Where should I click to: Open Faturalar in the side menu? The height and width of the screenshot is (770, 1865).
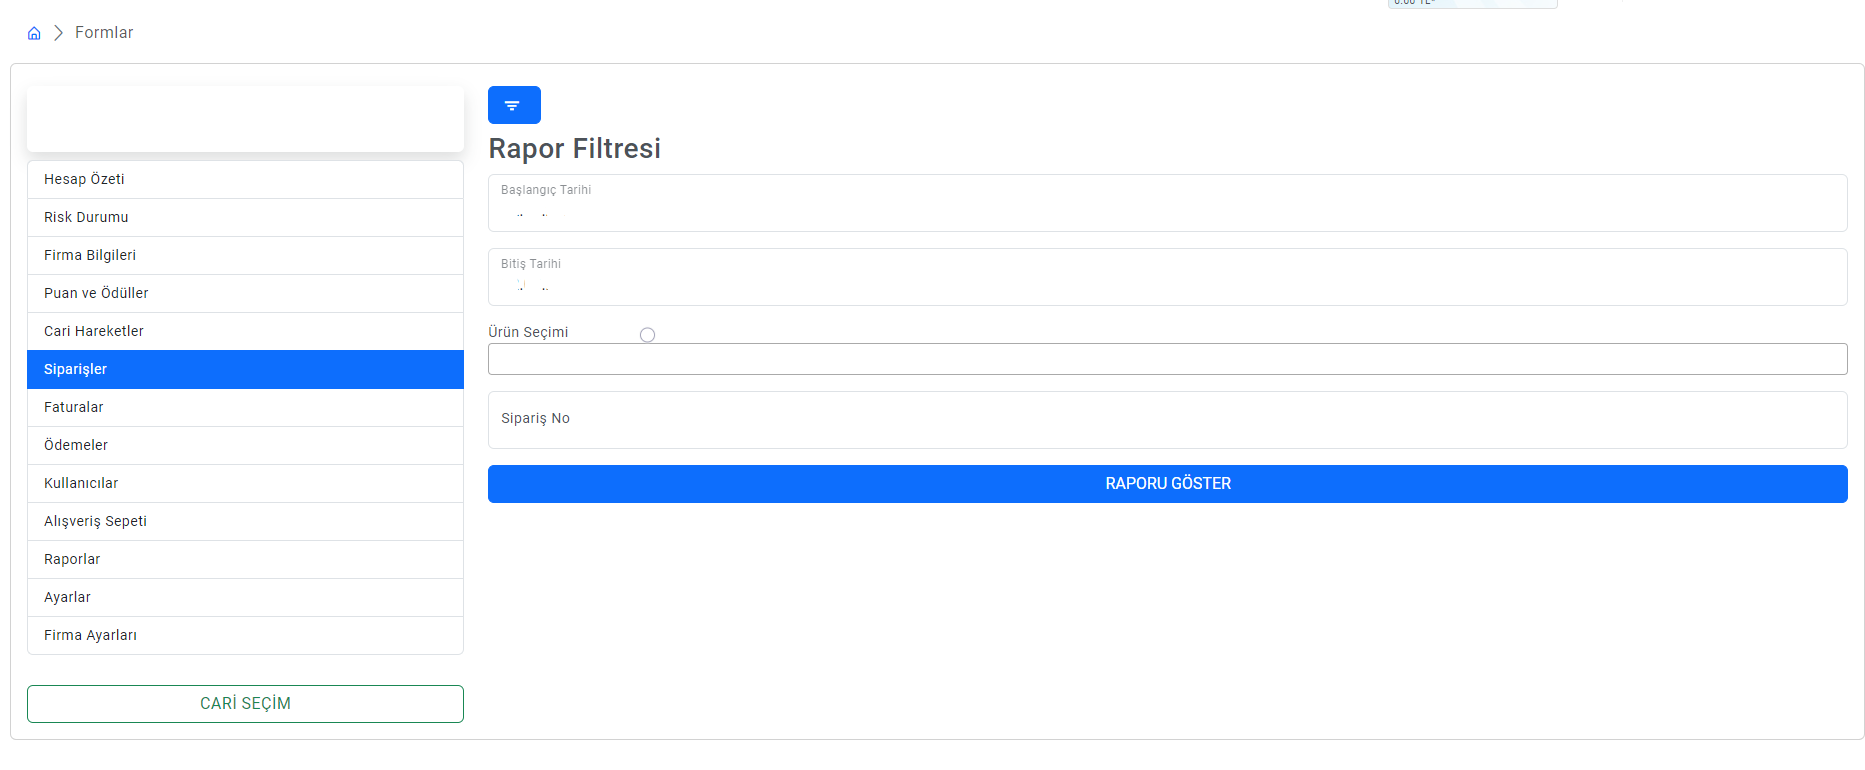click(245, 408)
